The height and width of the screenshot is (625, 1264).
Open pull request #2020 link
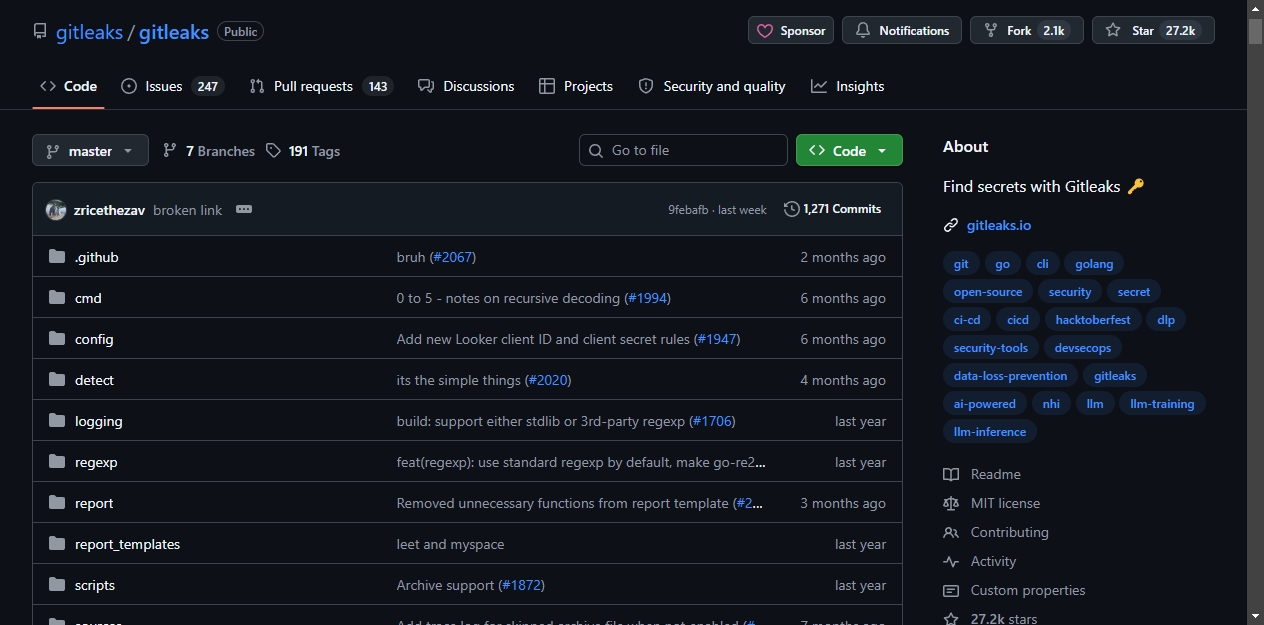coord(548,380)
